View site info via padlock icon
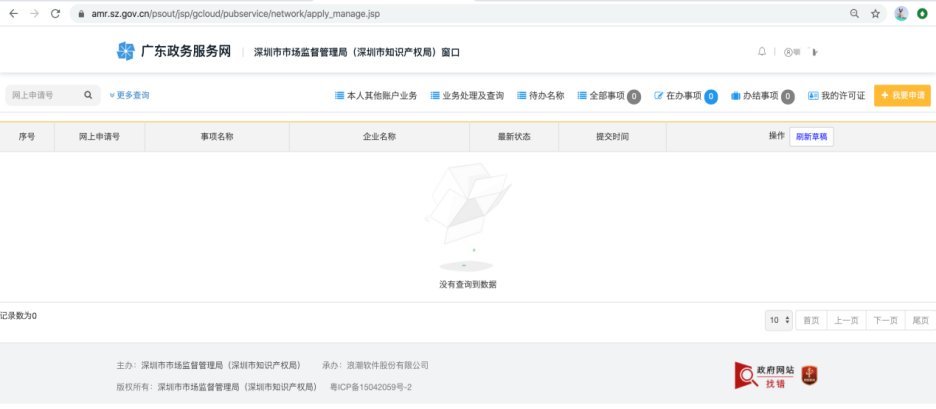This screenshot has height=409, width=936. click(82, 14)
